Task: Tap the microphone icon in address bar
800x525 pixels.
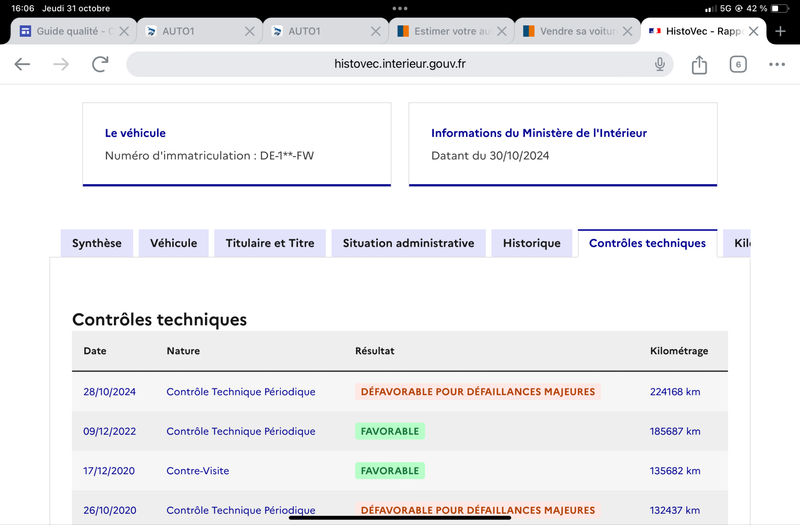Action: click(x=660, y=64)
